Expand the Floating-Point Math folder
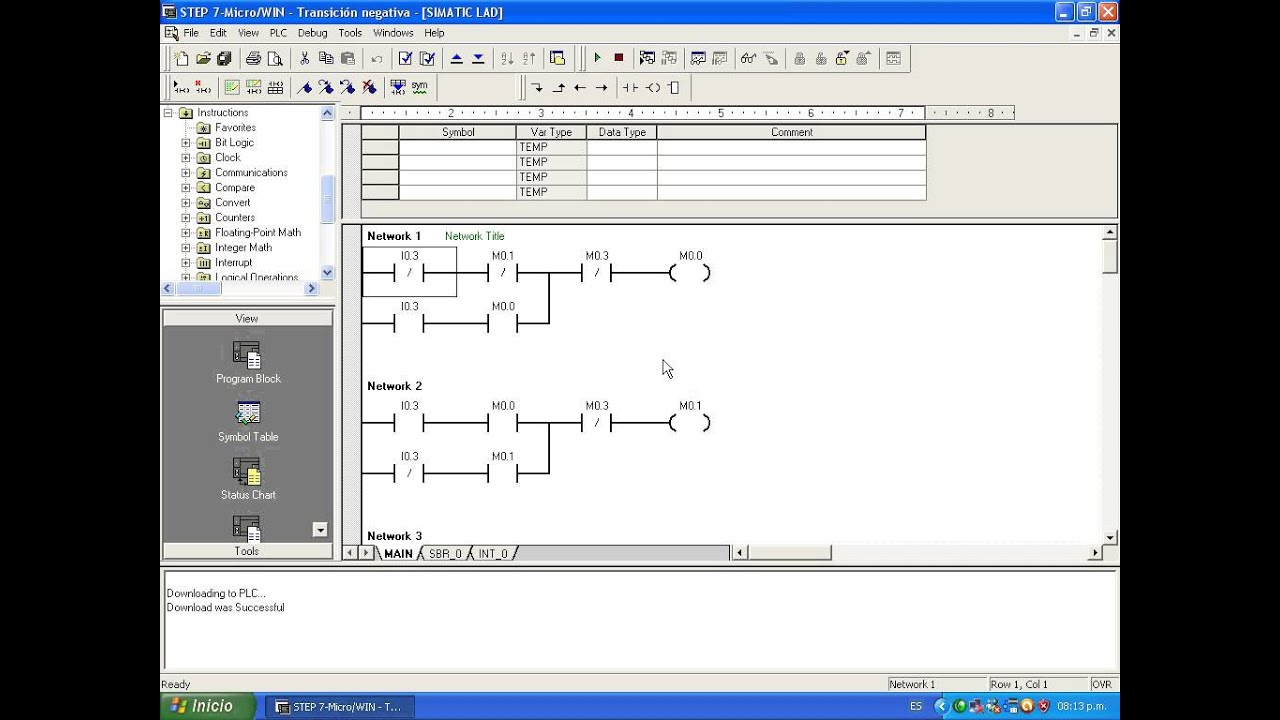The height and width of the screenshot is (720, 1280). (186, 233)
